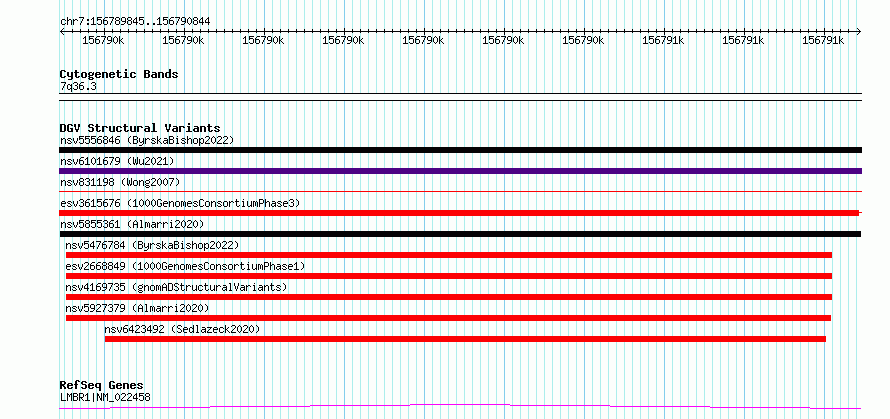The height and width of the screenshot is (419, 890).
Task: Click nsv4169735 (gnomADStructuralVariants) label
Action: coord(177,287)
